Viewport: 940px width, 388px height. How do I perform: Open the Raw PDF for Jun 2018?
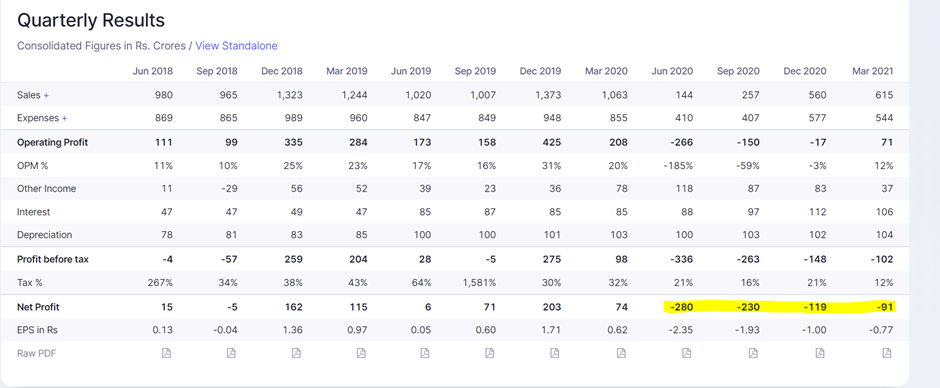[167, 353]
